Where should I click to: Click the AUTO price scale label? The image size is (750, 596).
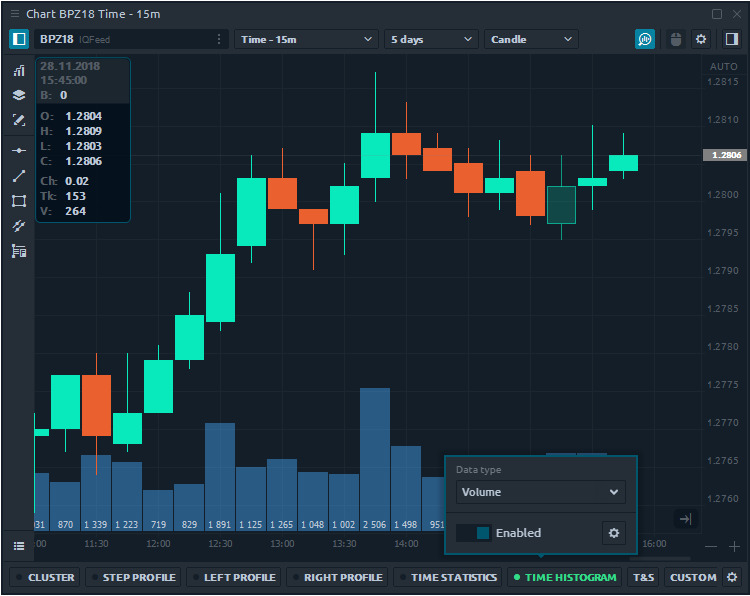click(x=722, y=67)
